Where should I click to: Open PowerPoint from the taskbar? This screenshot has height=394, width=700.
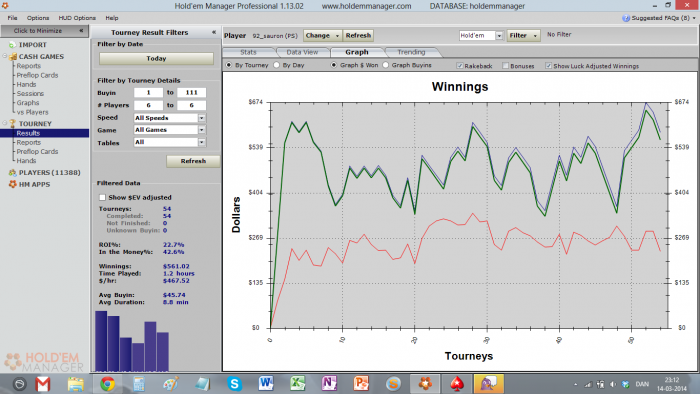click(361, 384)
